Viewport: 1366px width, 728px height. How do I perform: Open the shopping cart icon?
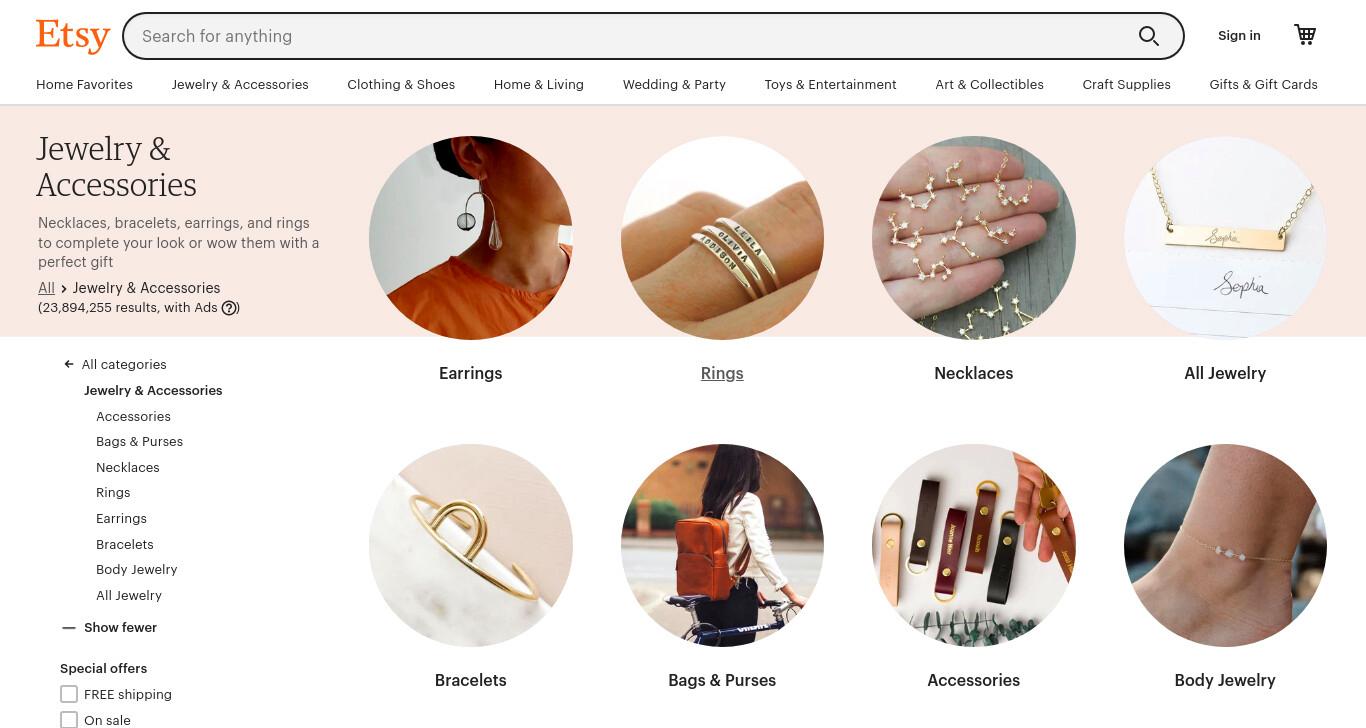(x=1305, y=35)
